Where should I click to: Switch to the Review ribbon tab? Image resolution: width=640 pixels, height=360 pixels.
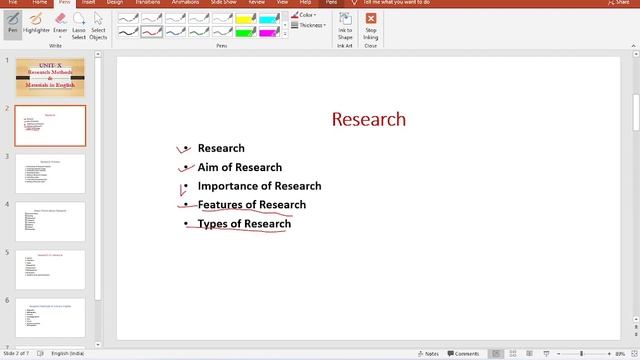(257, 2)
